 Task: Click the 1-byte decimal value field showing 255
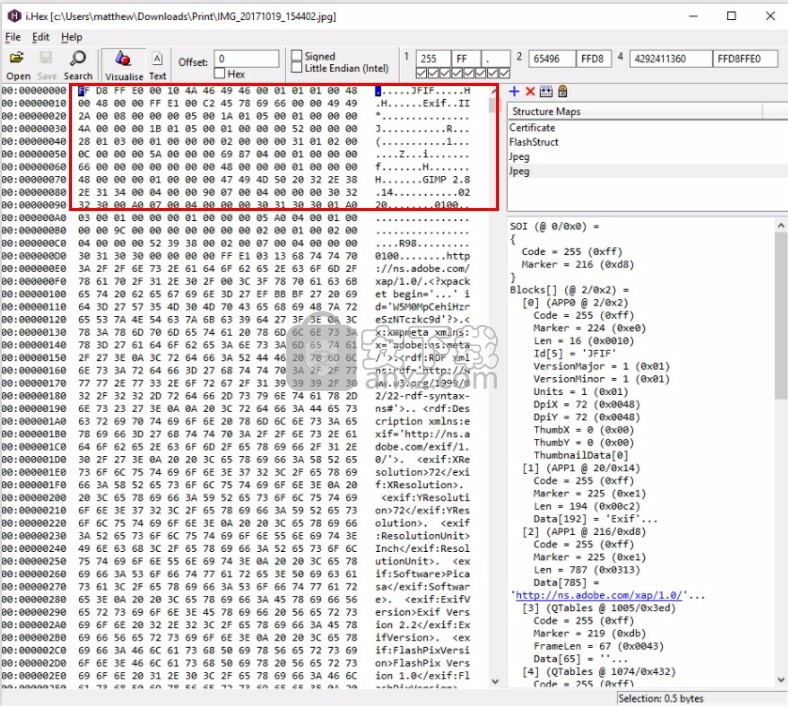(x=433, y=59)
